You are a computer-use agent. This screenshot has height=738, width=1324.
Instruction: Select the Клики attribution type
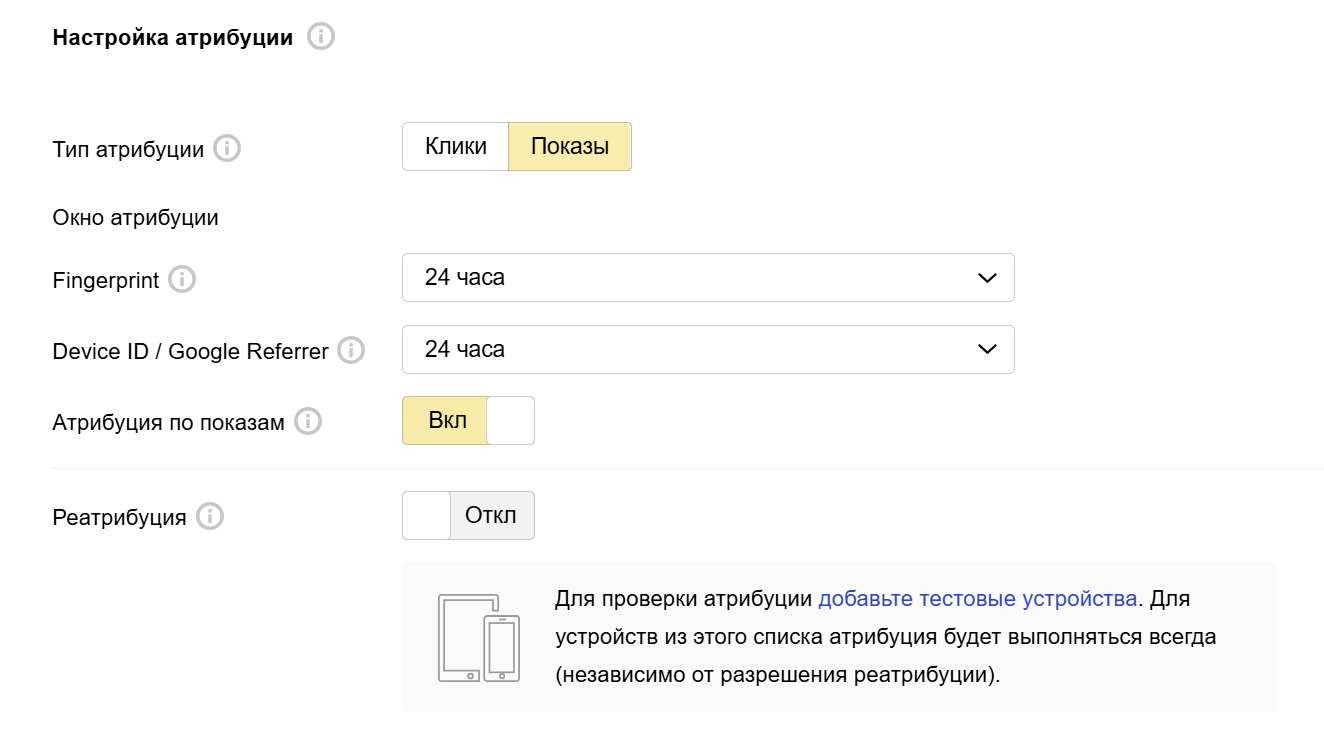456,147
